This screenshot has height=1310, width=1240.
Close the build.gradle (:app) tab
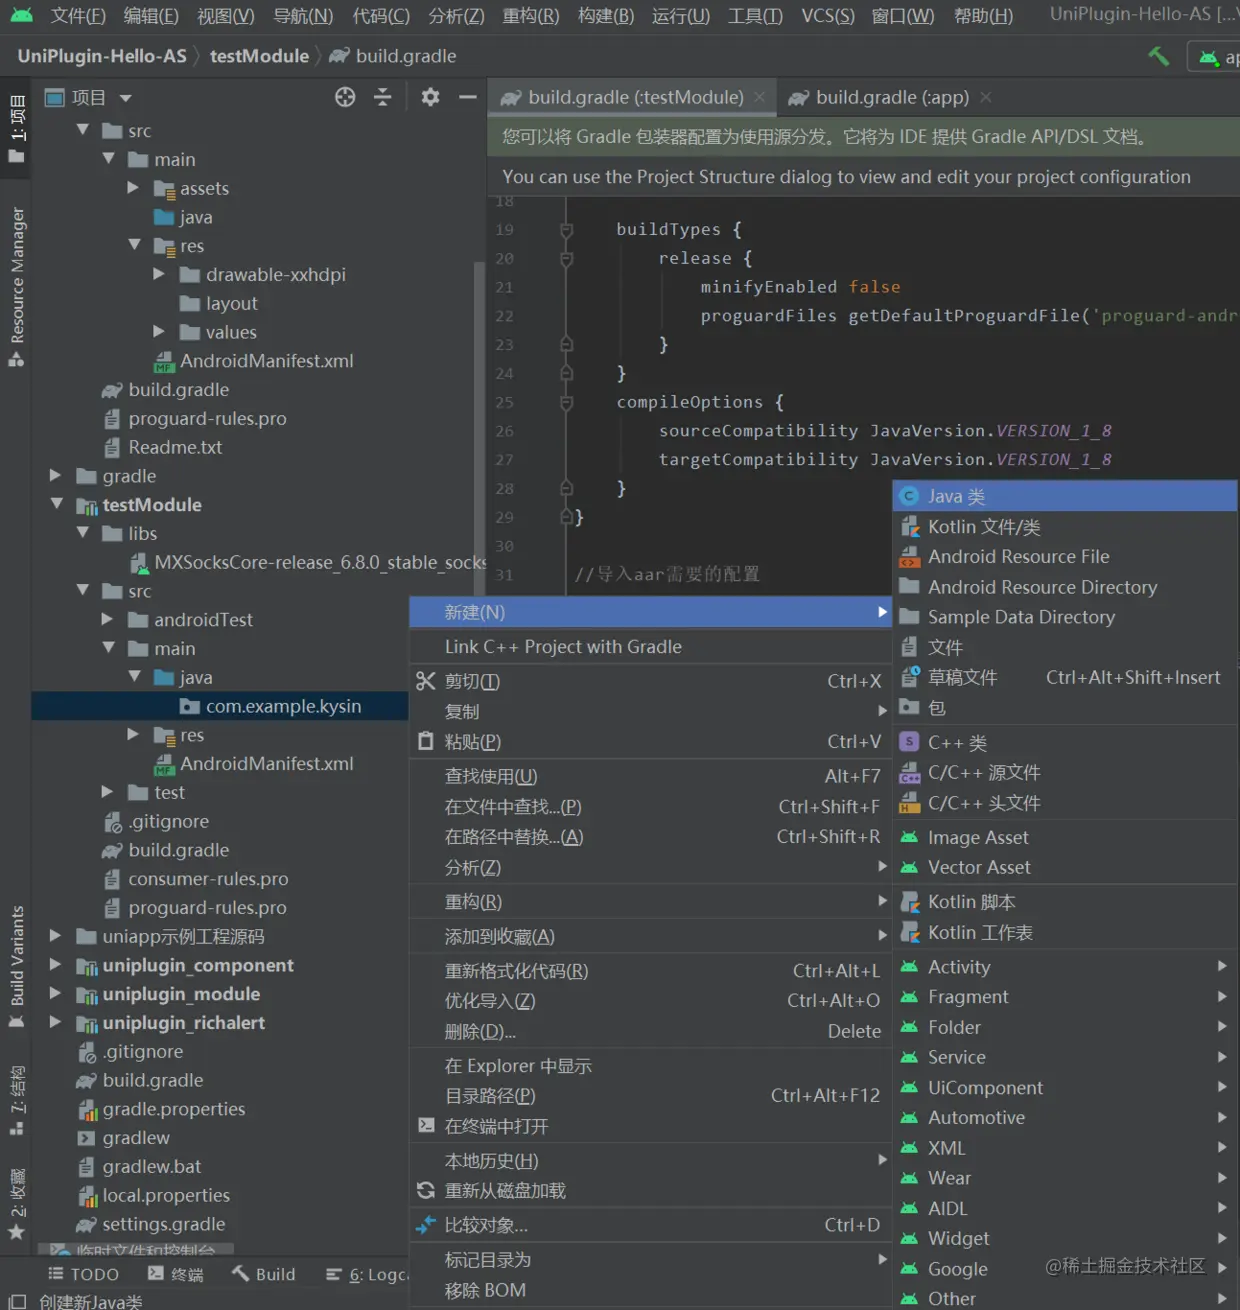point(986,97)
